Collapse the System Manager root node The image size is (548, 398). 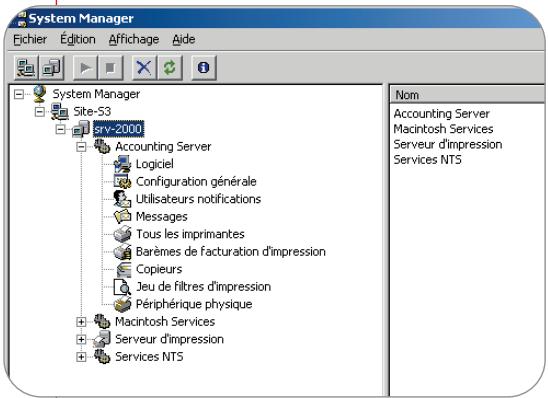pyautogui.click(x=19, y=94)
